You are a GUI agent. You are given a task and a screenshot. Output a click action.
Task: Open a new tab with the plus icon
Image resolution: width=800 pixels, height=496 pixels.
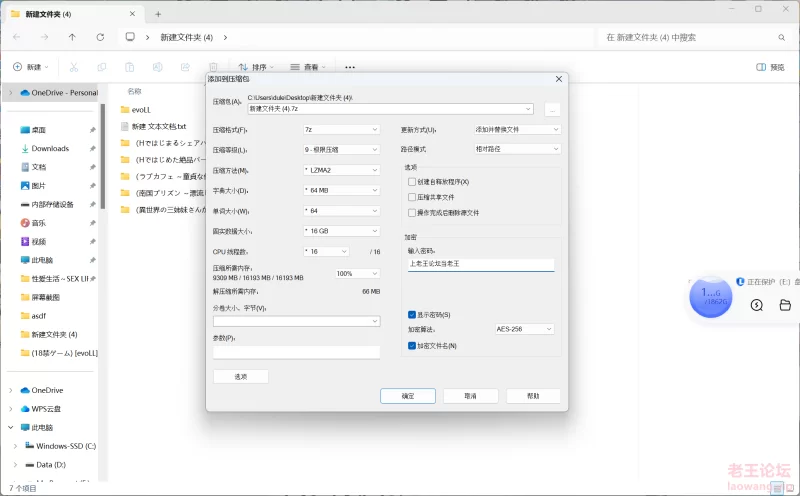(158, 13)
